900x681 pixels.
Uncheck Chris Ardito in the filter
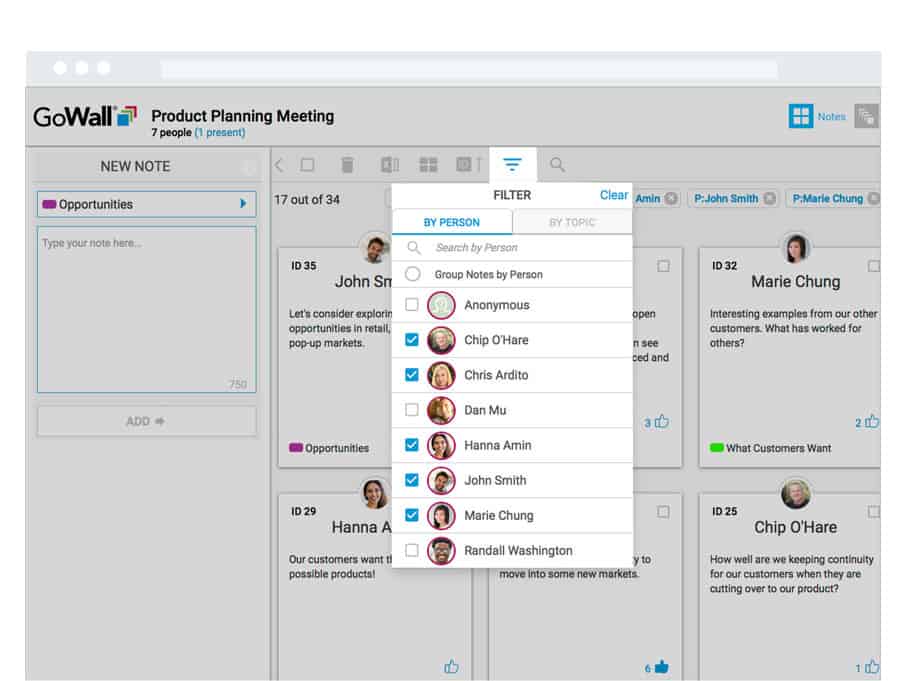click(x=412, y=375)
